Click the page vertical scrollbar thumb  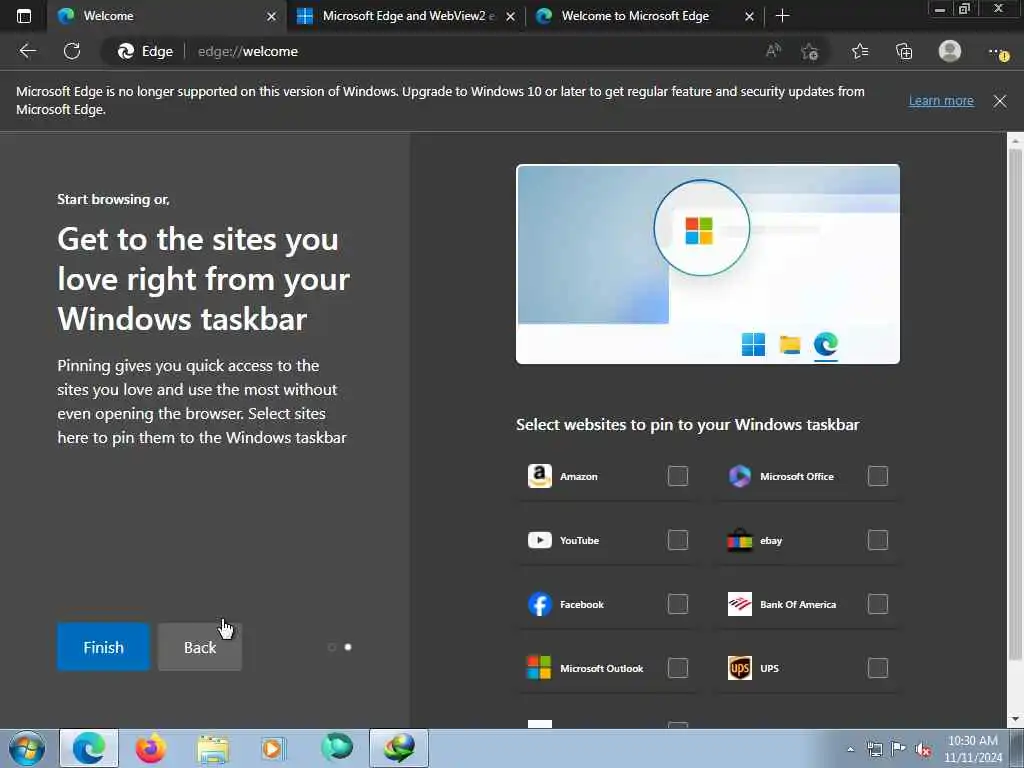[1015, 405]
